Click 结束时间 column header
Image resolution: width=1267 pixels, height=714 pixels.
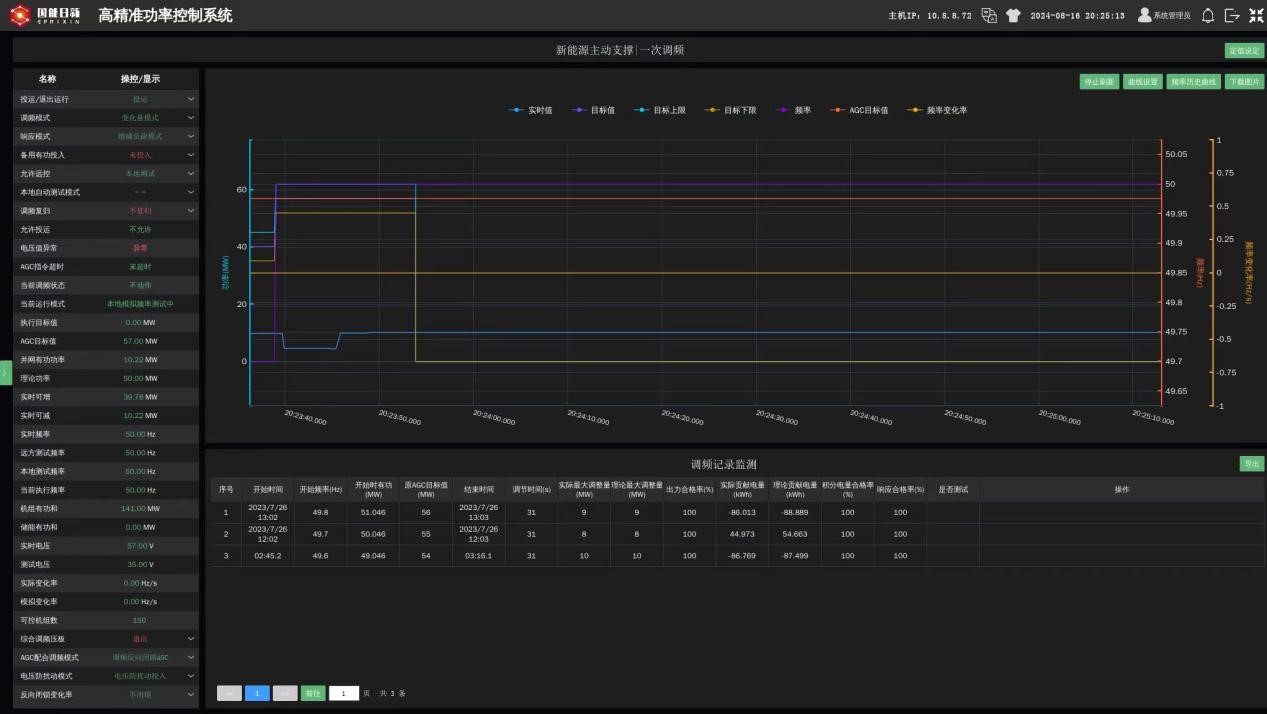click(x=479, y=490)
